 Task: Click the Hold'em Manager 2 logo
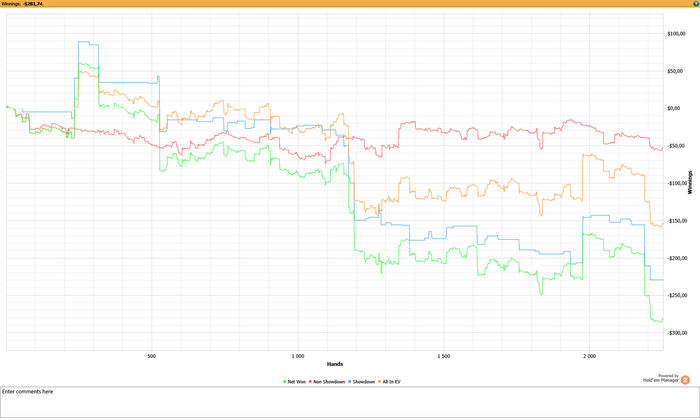coord(685,380)
